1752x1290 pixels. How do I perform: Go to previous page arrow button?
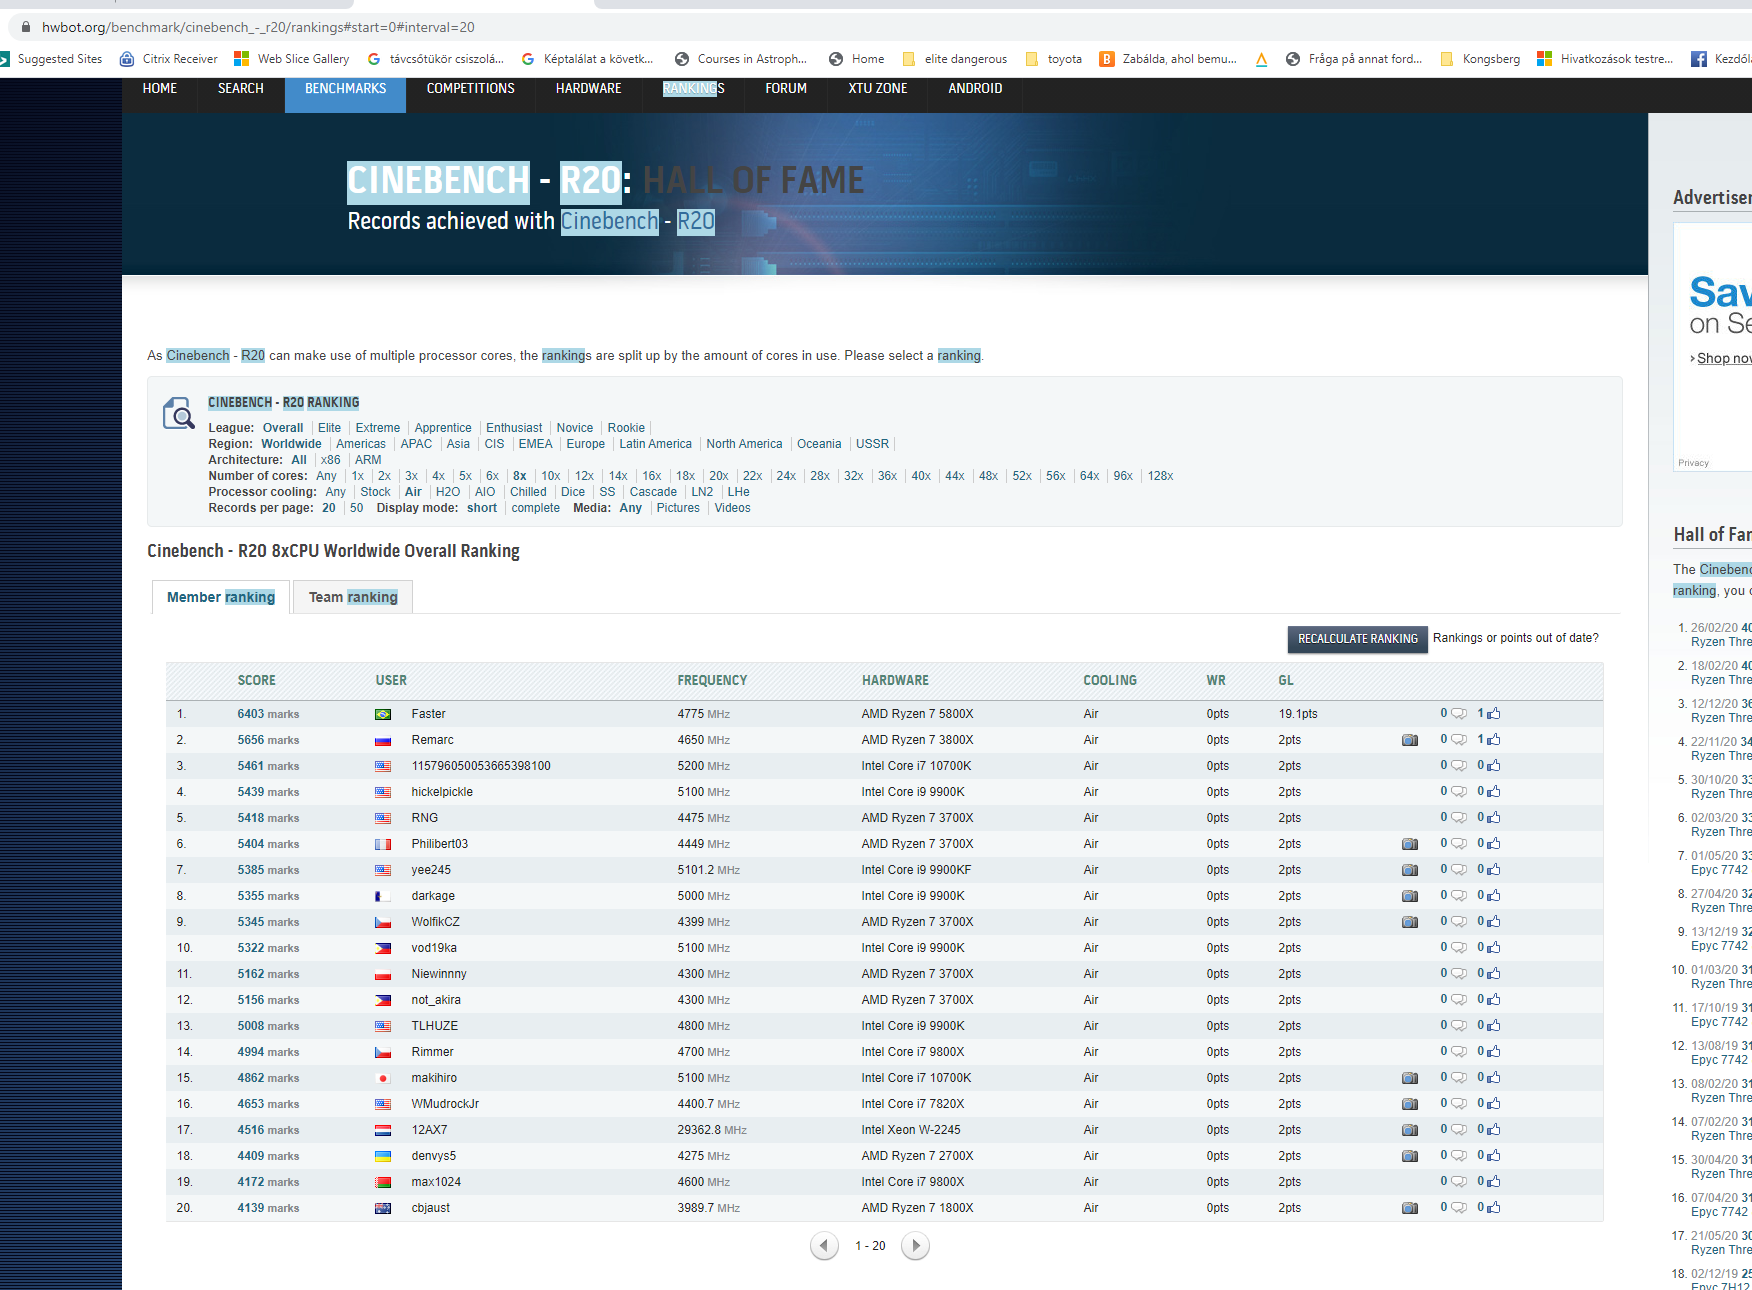coord(824,1246)
